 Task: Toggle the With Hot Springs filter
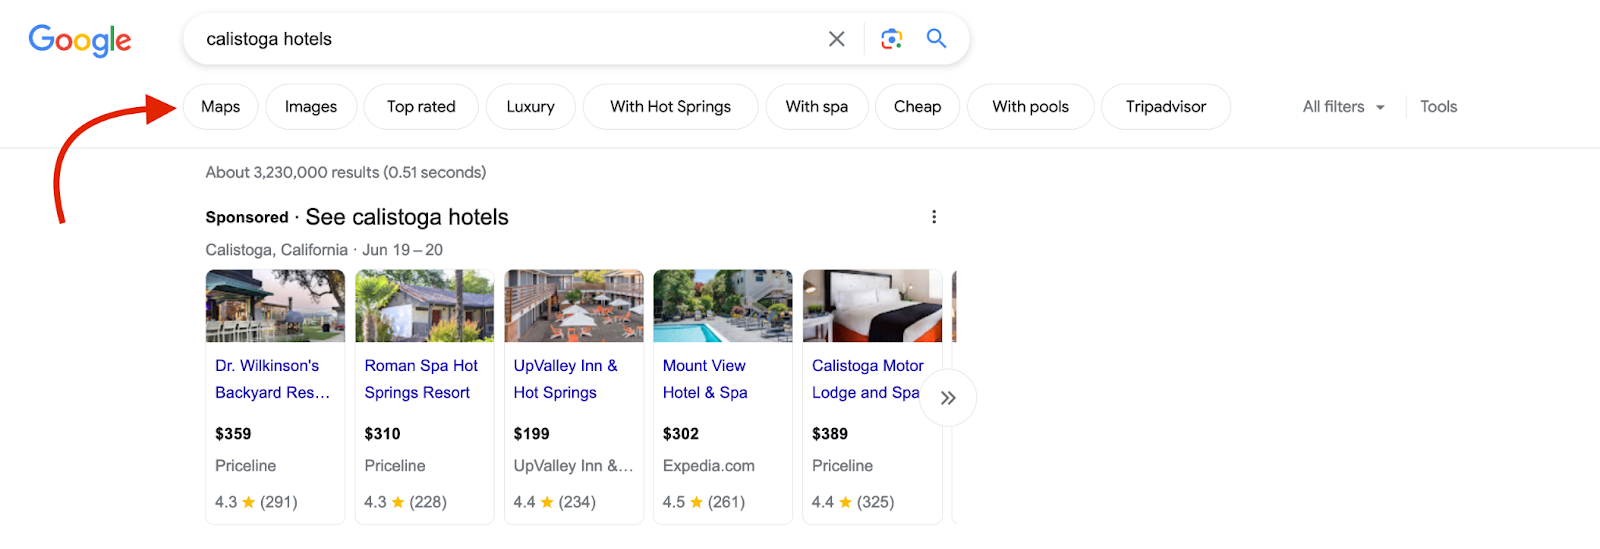pyautogui.click(x=670, y=107)
